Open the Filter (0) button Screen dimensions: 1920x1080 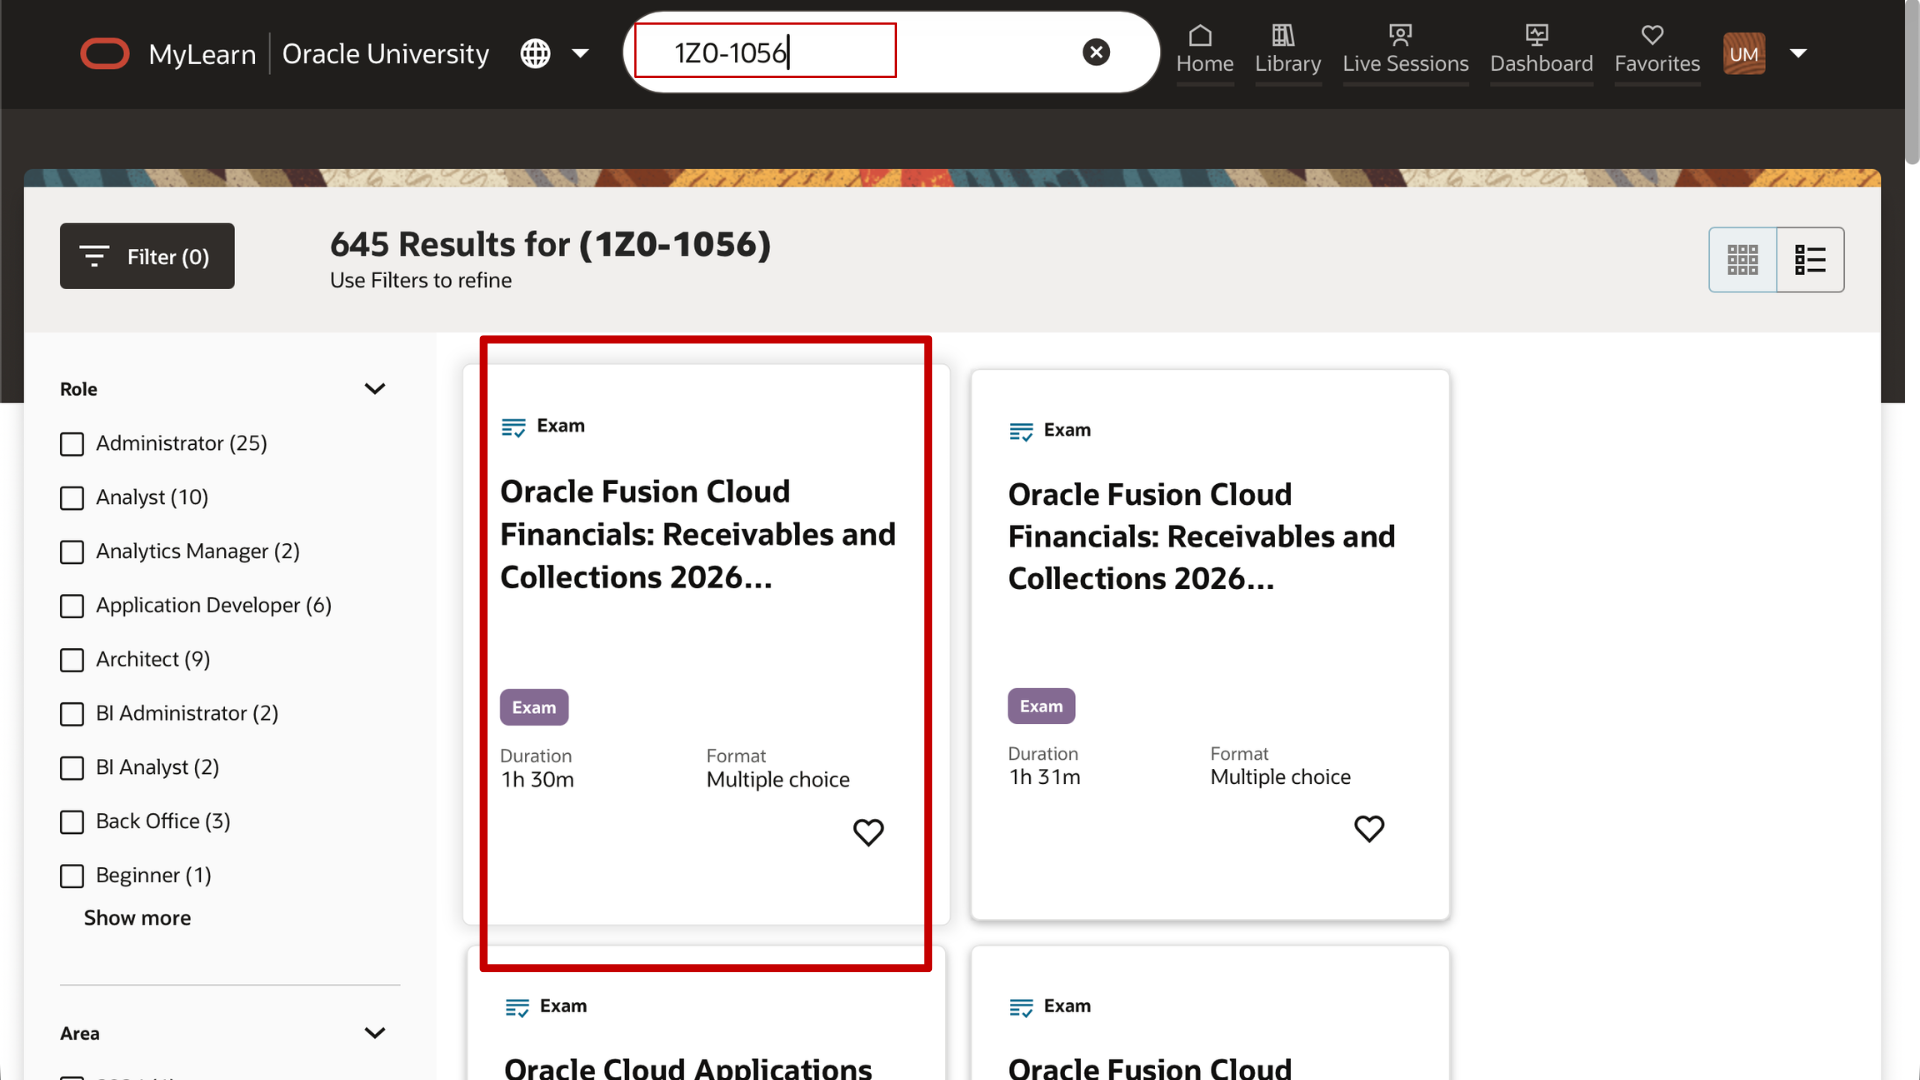146,255
